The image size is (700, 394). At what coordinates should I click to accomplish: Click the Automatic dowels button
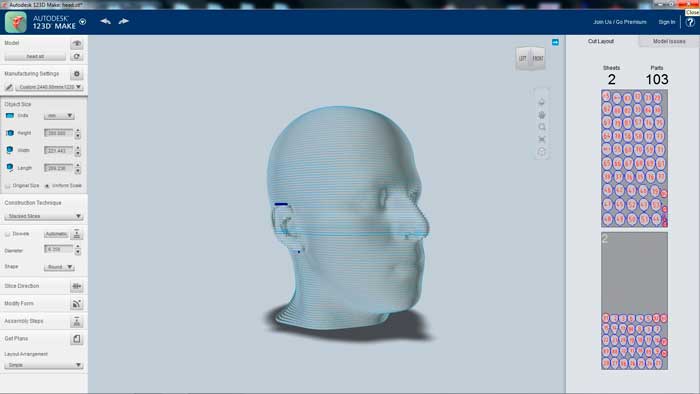point(56,234)
